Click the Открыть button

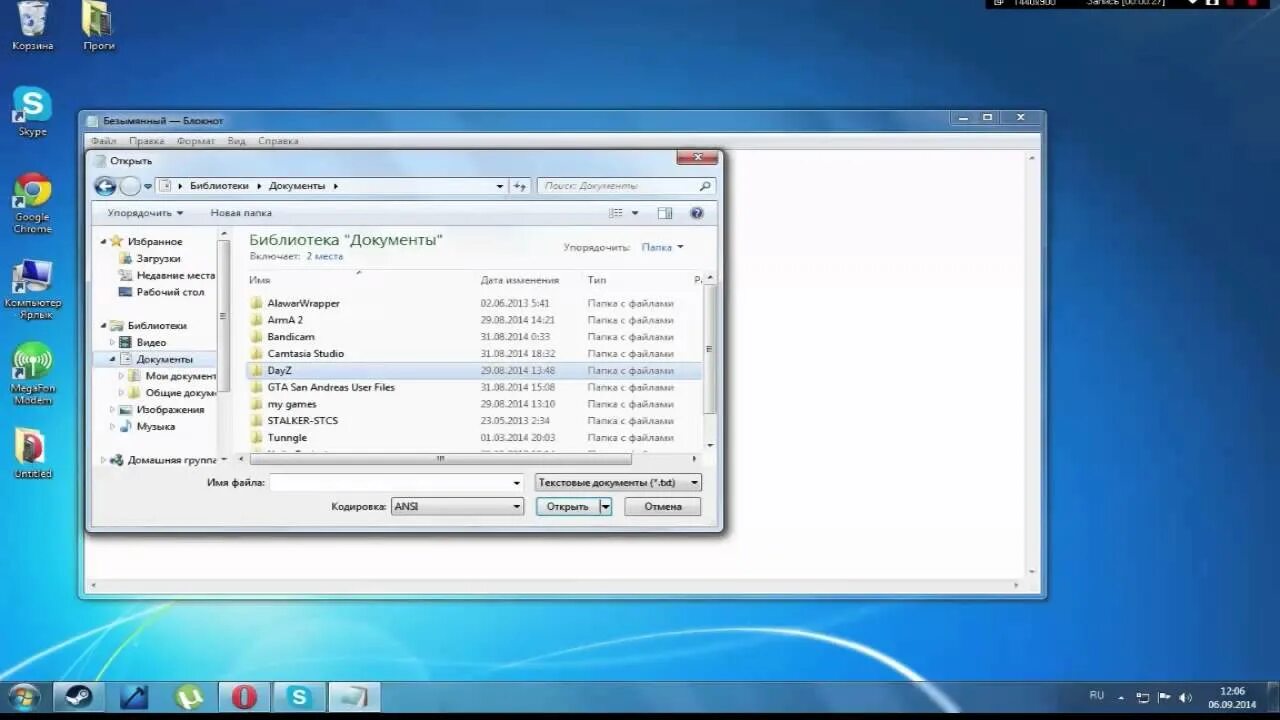tap(568, 506)
